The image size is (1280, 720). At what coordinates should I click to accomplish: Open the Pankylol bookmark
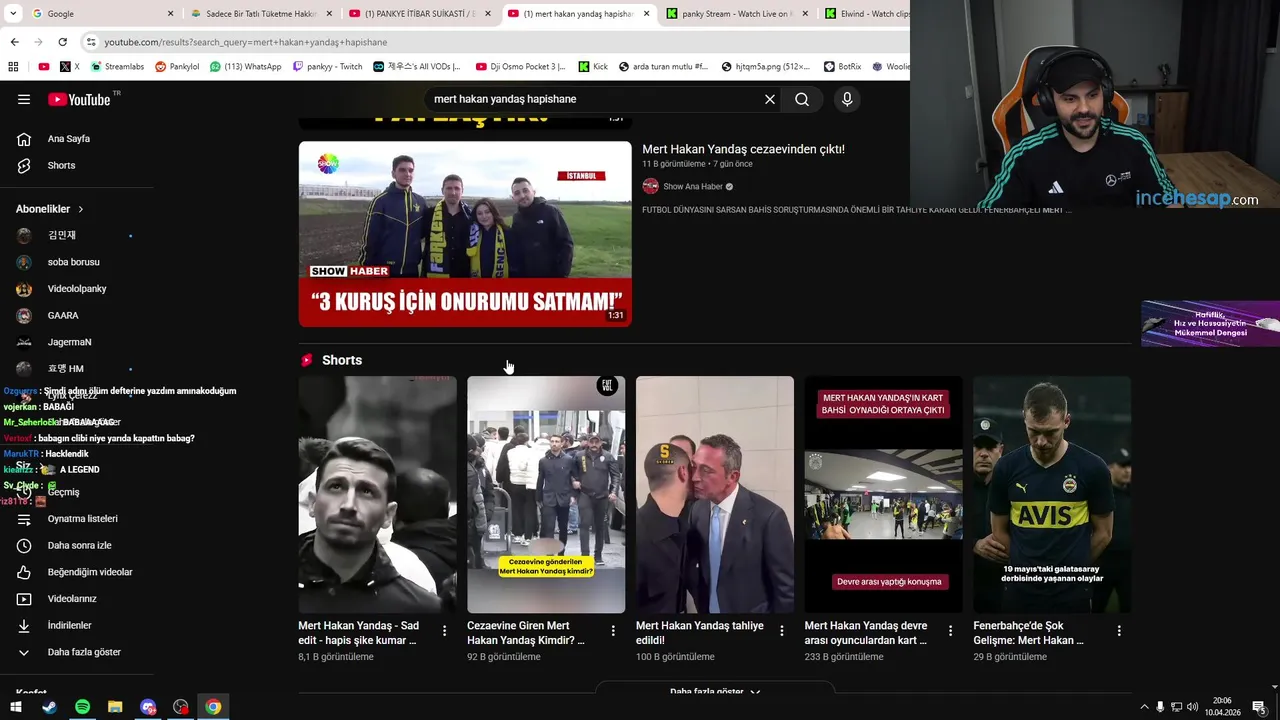[176, 67]
